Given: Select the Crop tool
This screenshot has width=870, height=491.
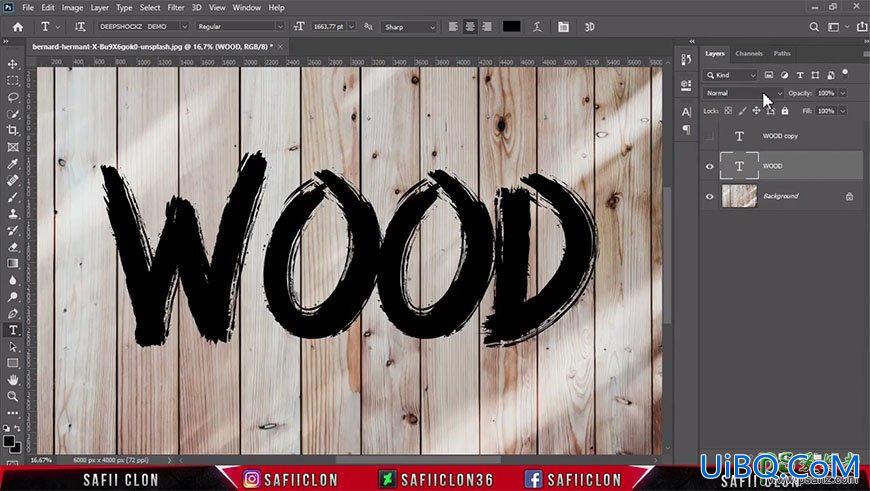Looking at the screenshot, I should [x=13, y=130].
